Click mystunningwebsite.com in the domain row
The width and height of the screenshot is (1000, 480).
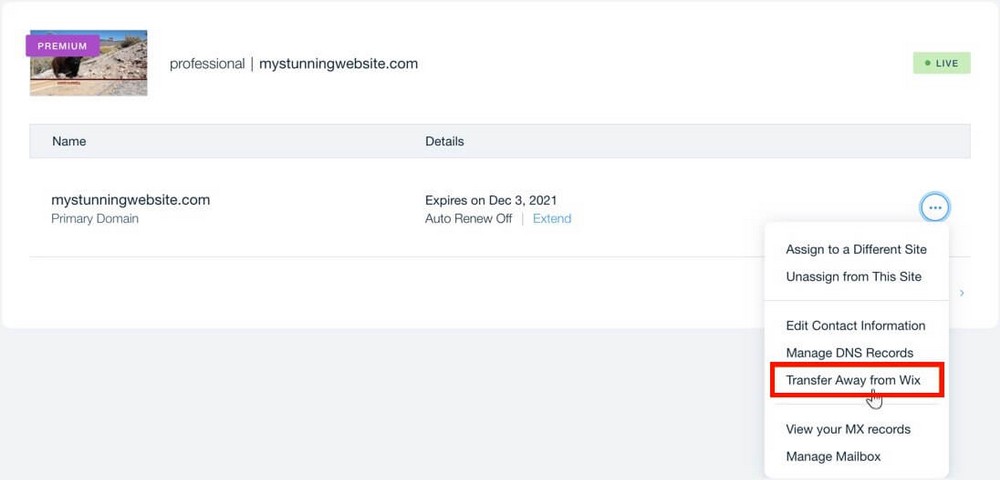[x=130, y=200]
